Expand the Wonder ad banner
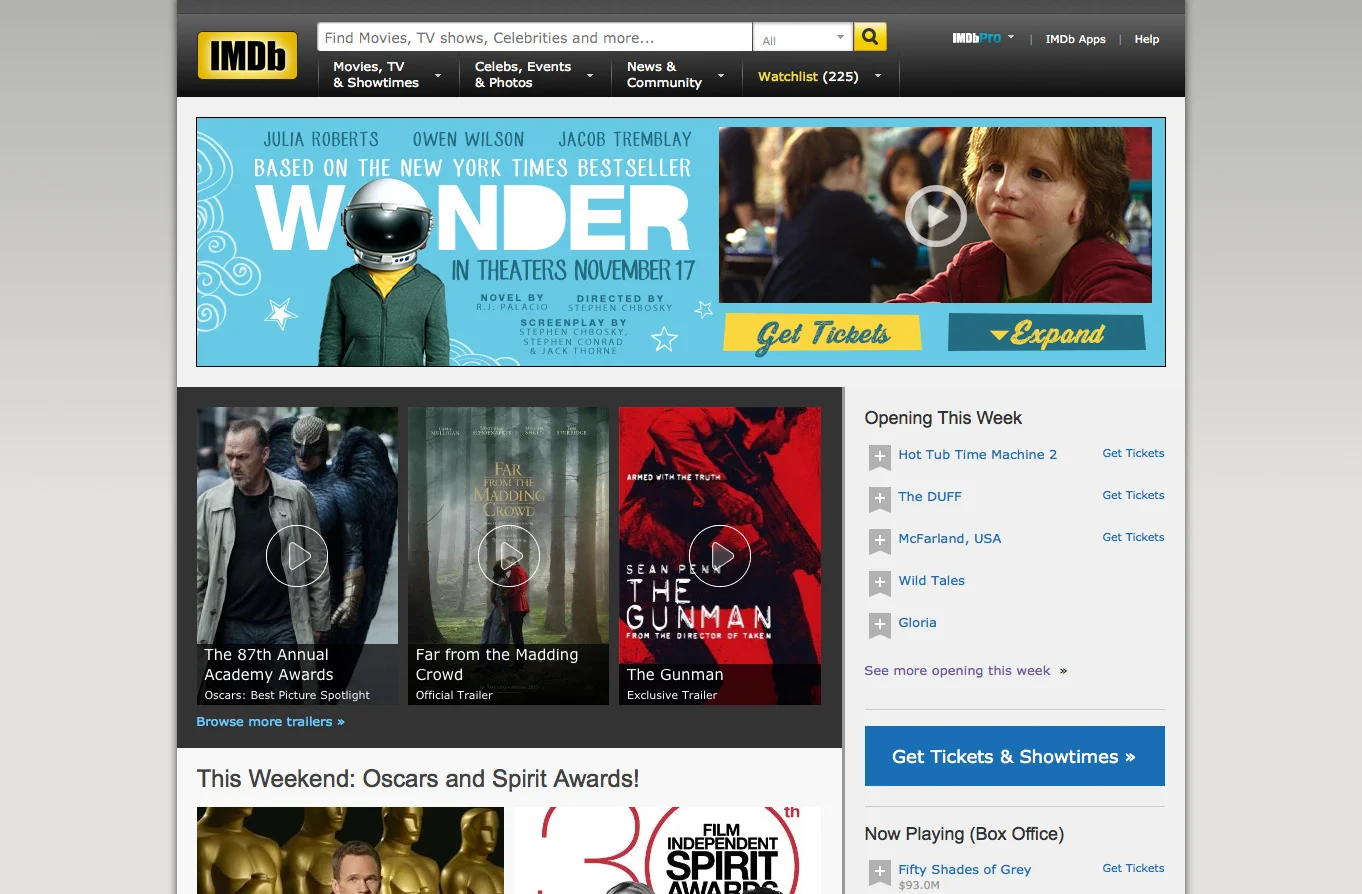The image size is (1362, 894). [x=1047, y=333]
